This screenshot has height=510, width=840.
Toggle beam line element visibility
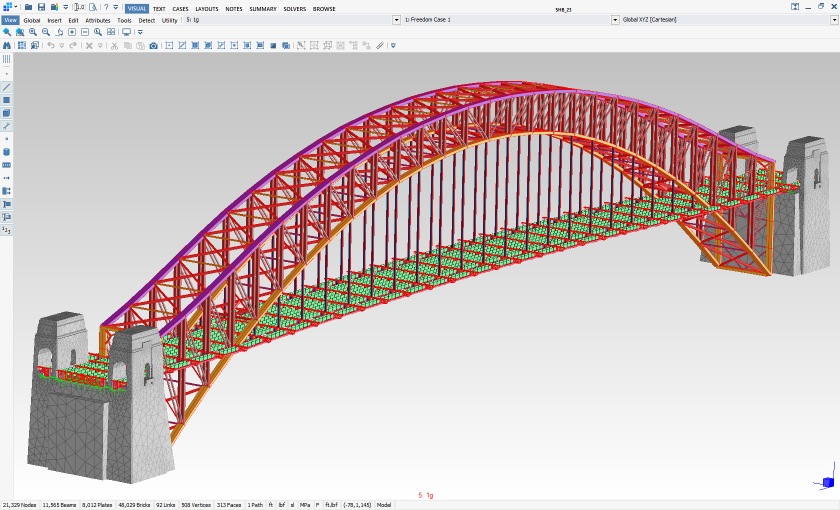point(6,87)
